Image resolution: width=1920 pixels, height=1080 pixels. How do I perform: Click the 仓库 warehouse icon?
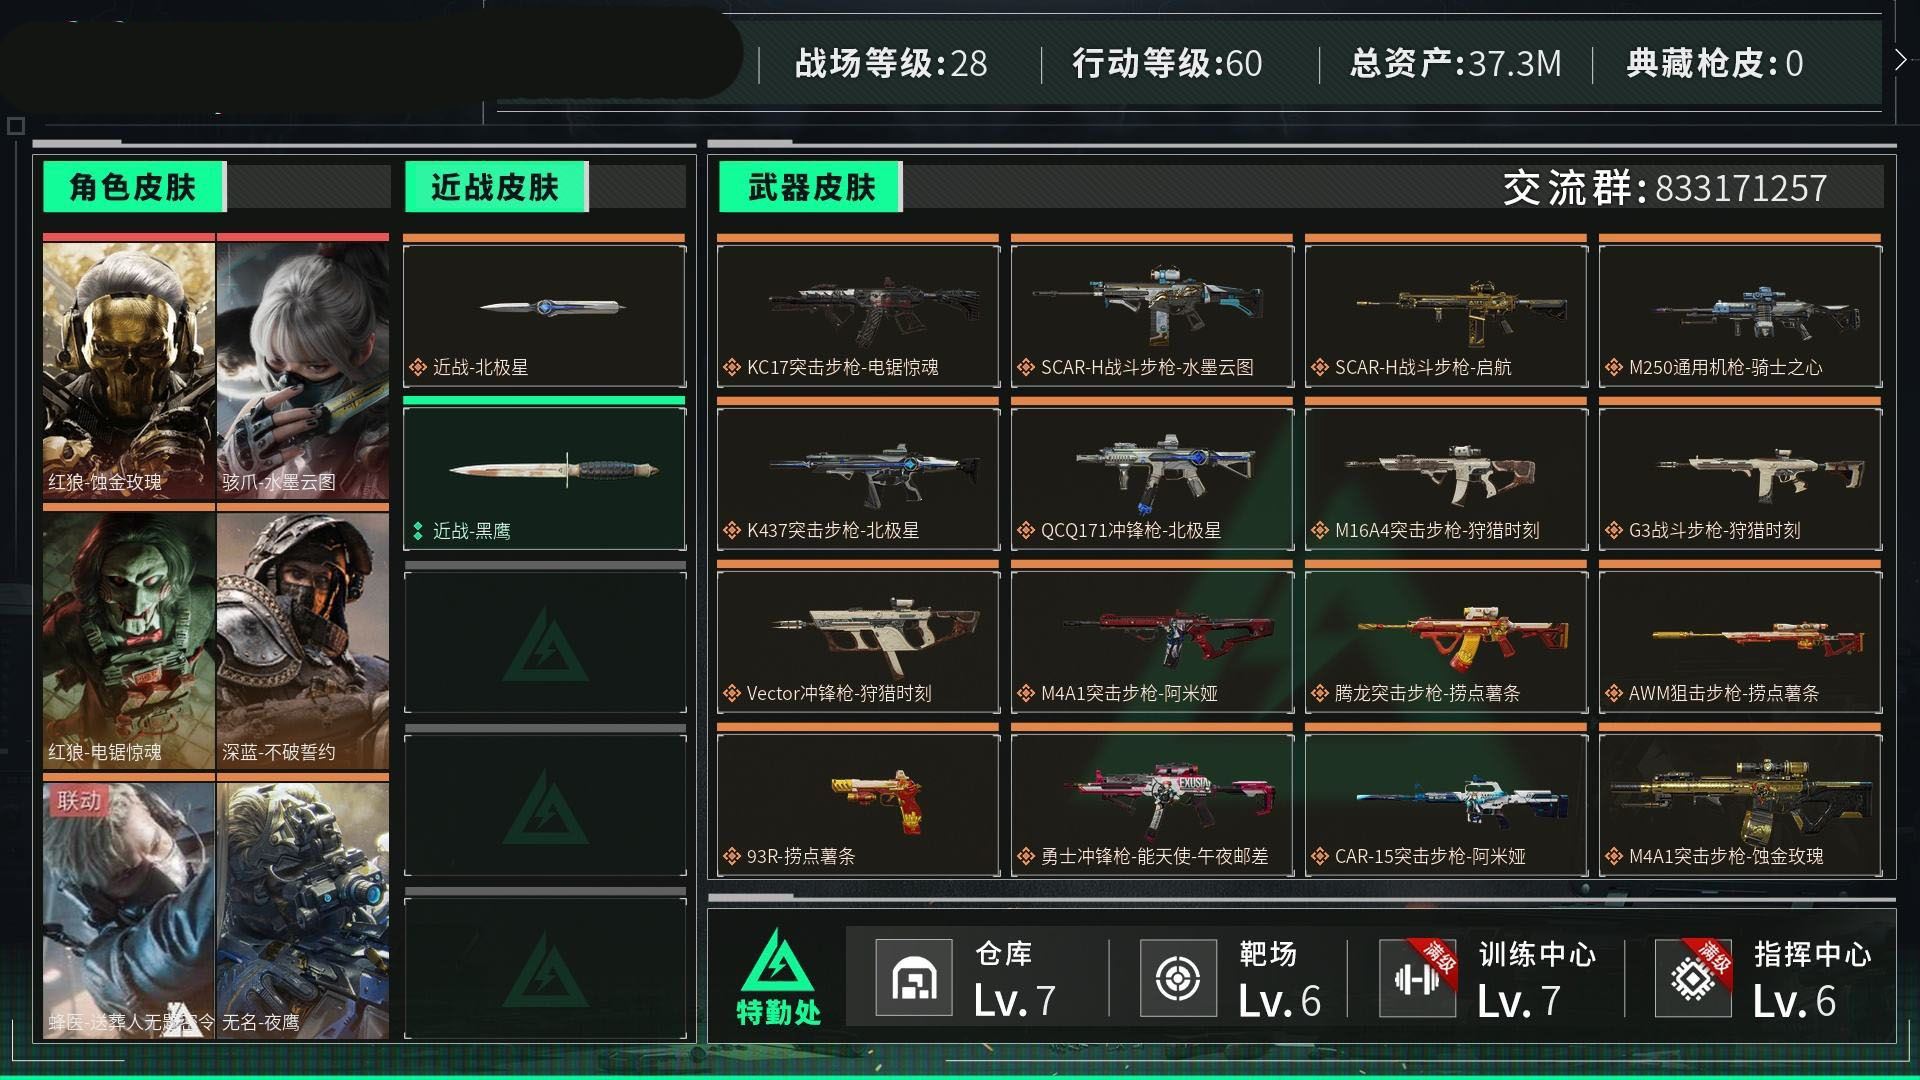[913, 978]
